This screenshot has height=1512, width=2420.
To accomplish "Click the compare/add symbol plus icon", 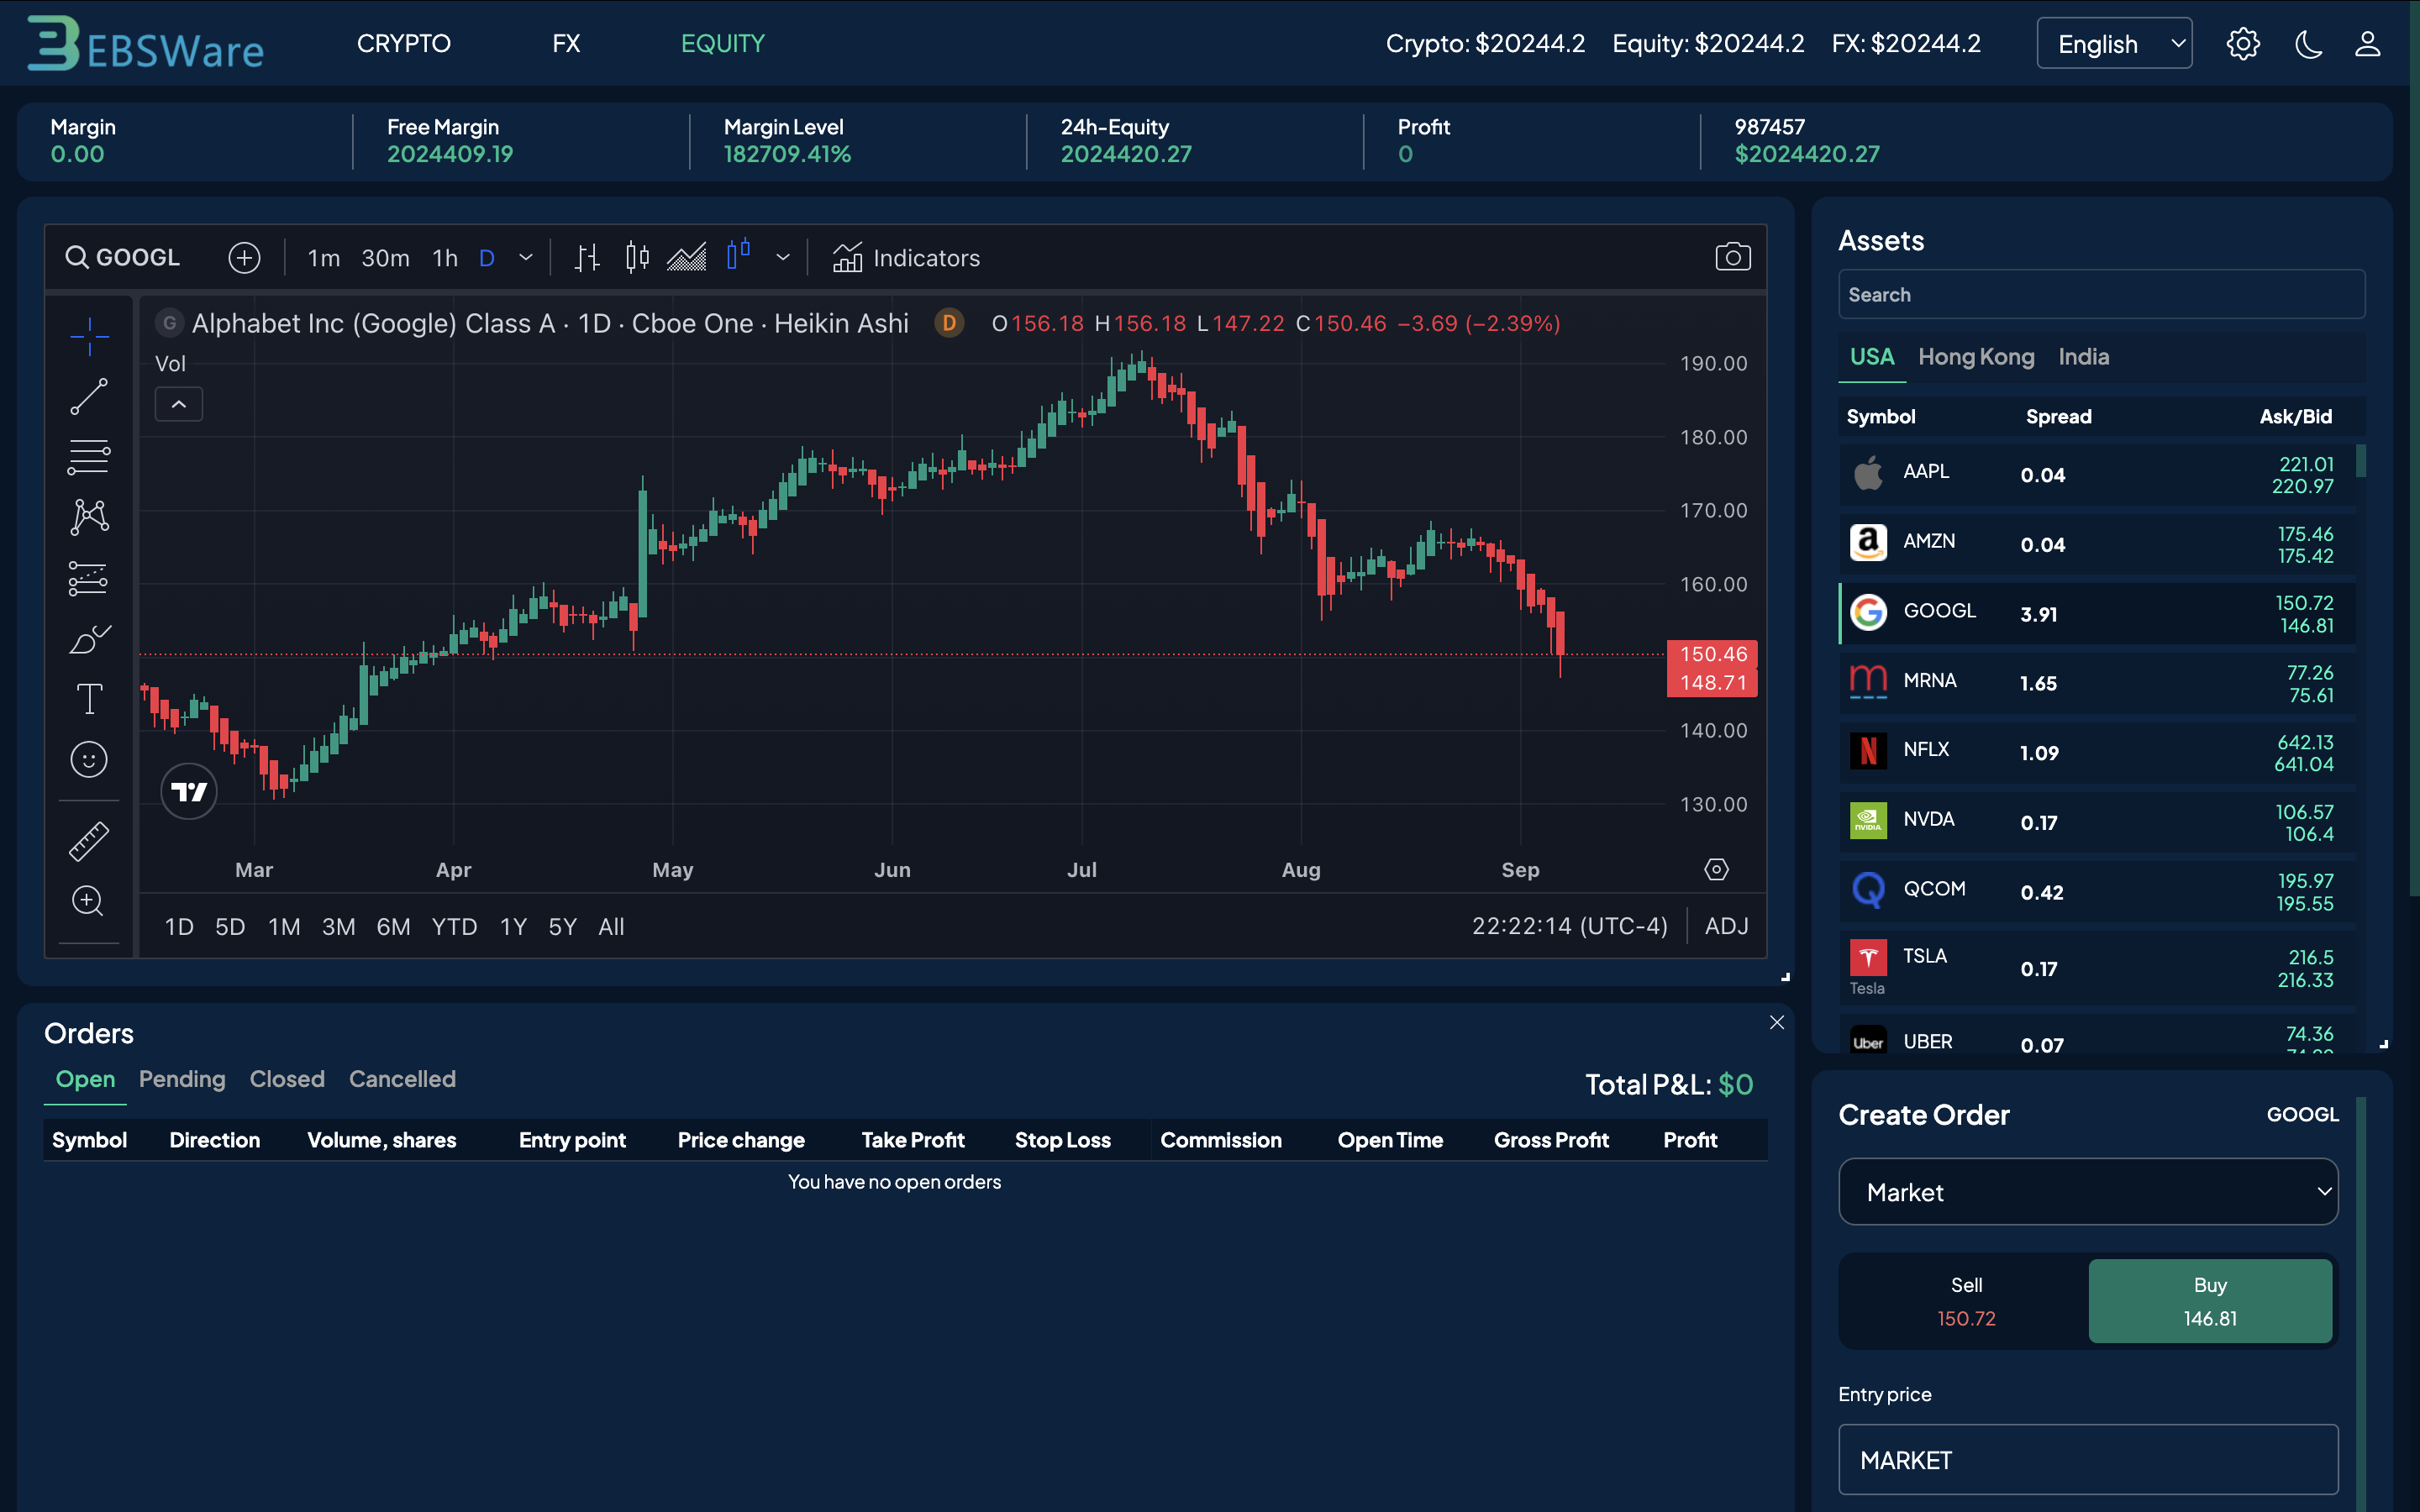I will coord(244,258).
